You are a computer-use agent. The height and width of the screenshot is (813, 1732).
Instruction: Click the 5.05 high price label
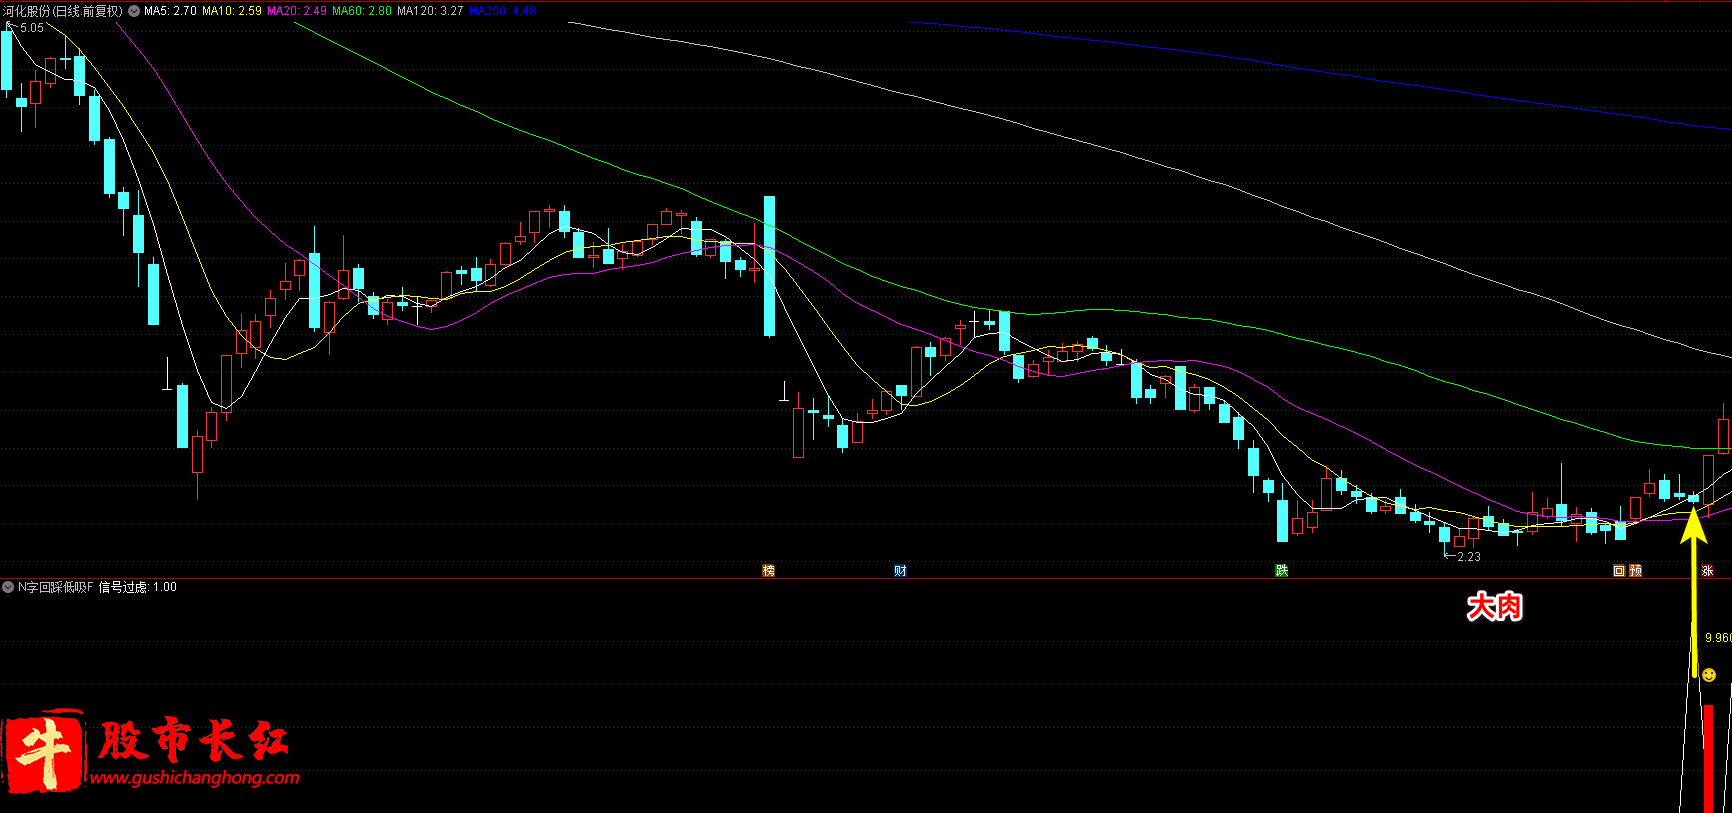[32, 28]
